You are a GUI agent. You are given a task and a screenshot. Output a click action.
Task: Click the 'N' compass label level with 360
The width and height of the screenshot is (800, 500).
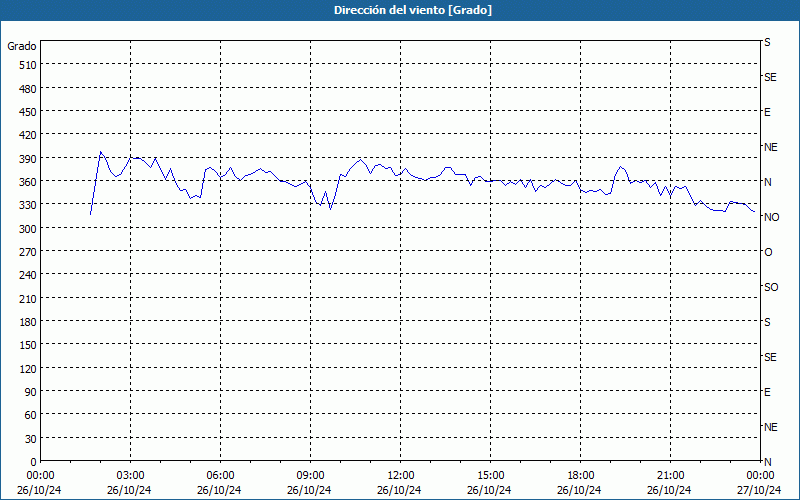pyautogui.click(x=768, y=182)
